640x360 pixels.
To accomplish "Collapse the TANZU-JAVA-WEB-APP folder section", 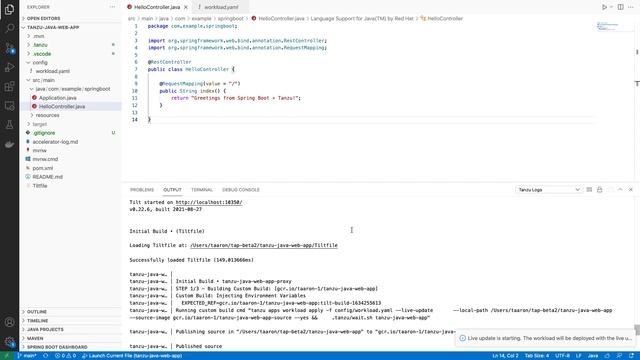I will coord(71,27).
